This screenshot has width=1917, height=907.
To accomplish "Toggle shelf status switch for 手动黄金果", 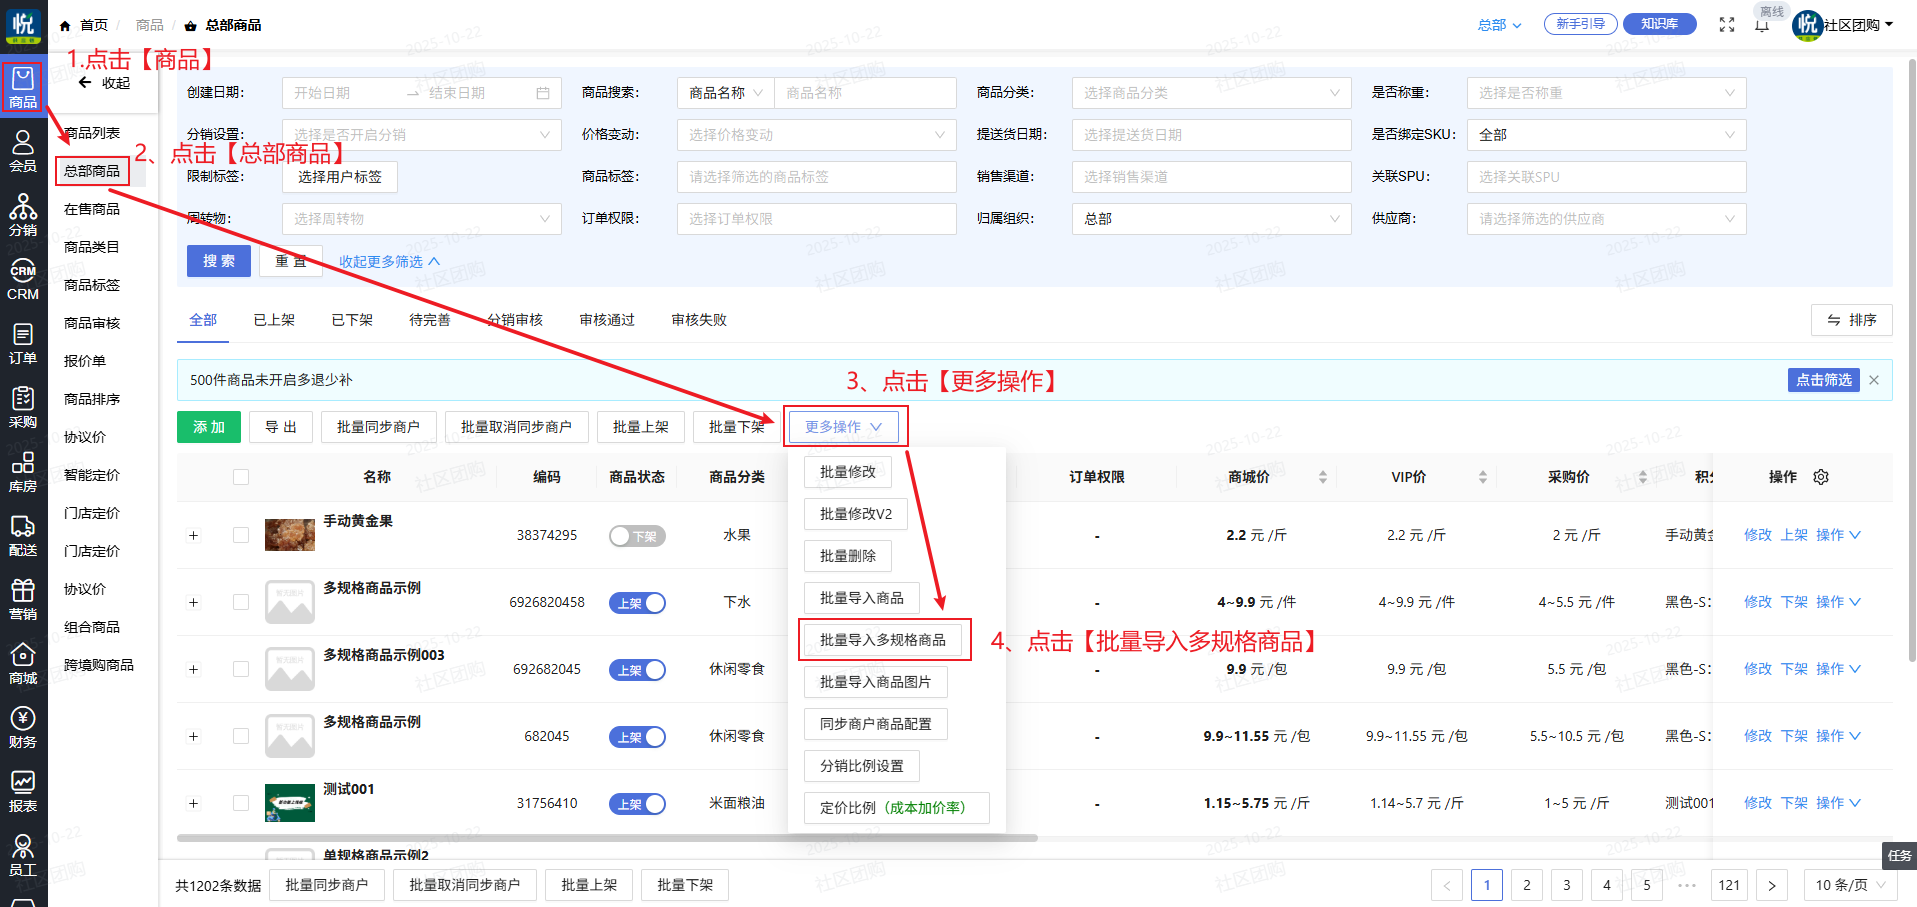I will [x=637, y=536].
